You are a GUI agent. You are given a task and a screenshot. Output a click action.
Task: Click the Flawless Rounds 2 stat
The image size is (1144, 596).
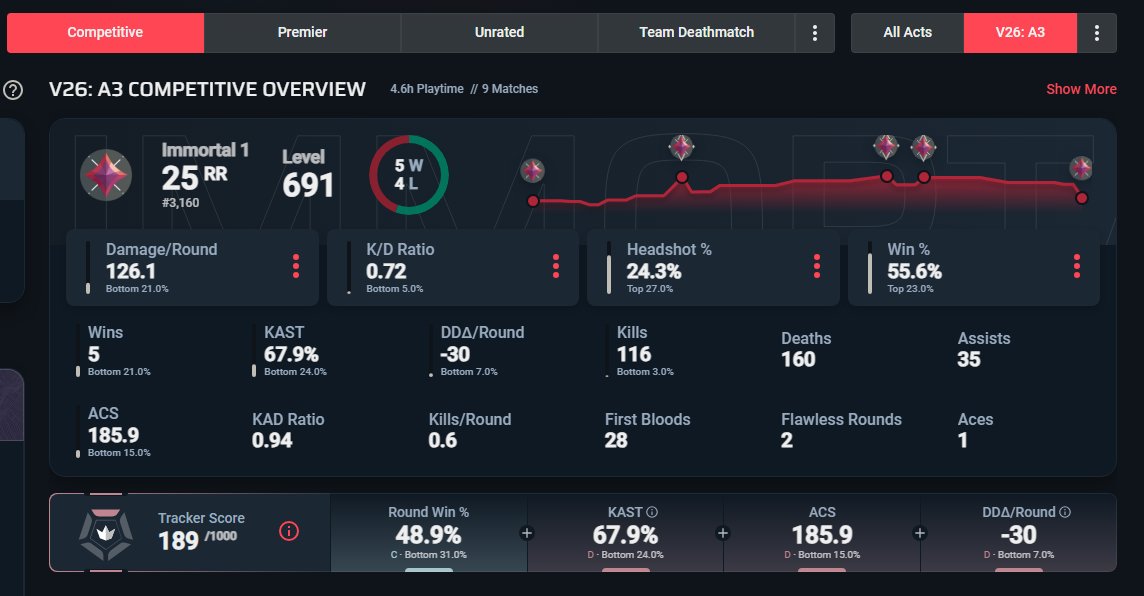(841, 430)
